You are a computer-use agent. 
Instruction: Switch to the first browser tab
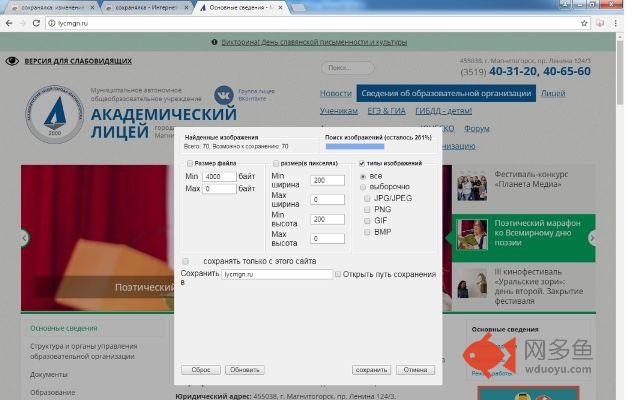(53, 7)
